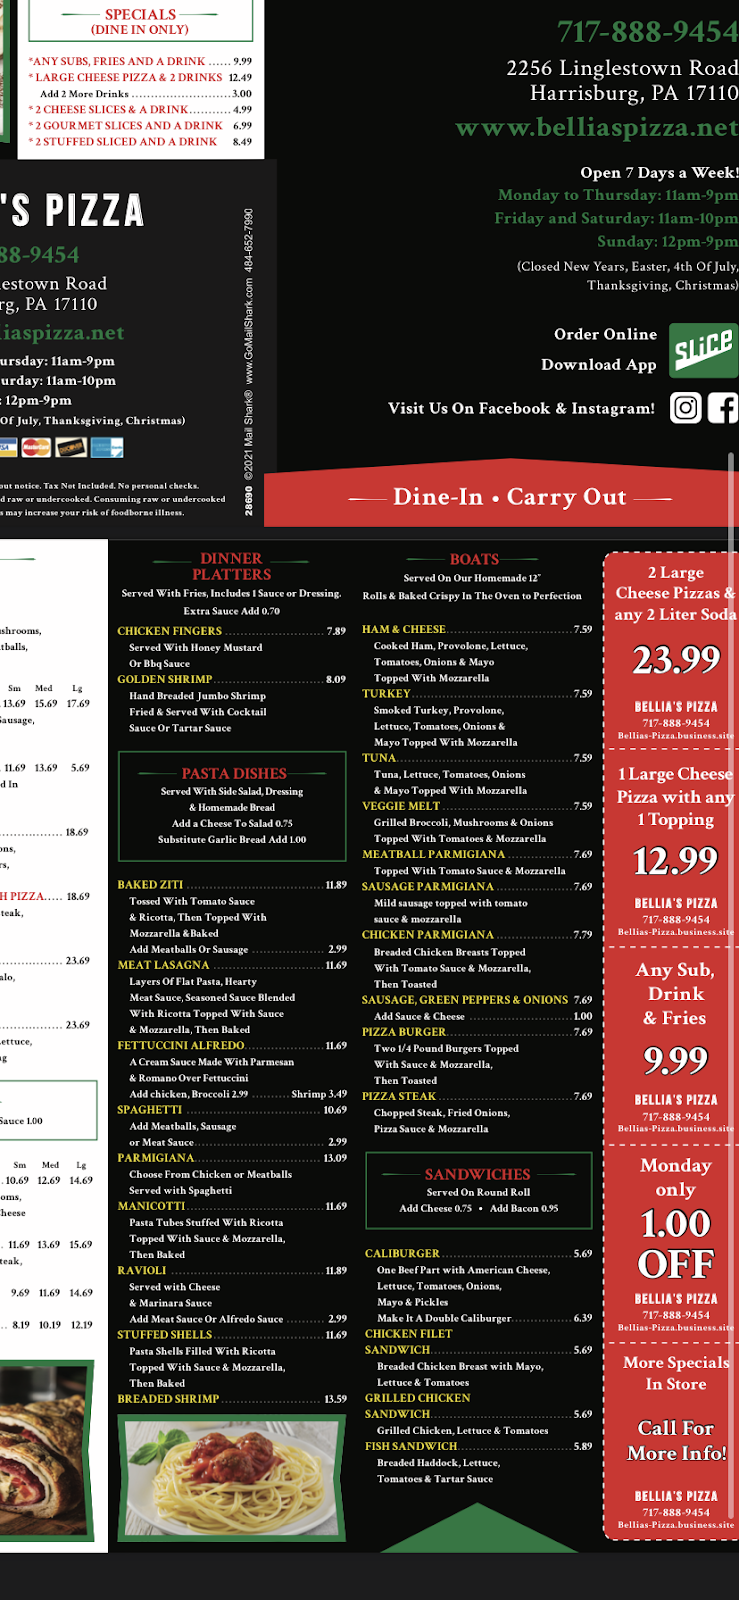Click the 23.99 two large pizzas coupon
This screenshot has height=1600, width=739.
pyautogui.click(x=675, y=648)
